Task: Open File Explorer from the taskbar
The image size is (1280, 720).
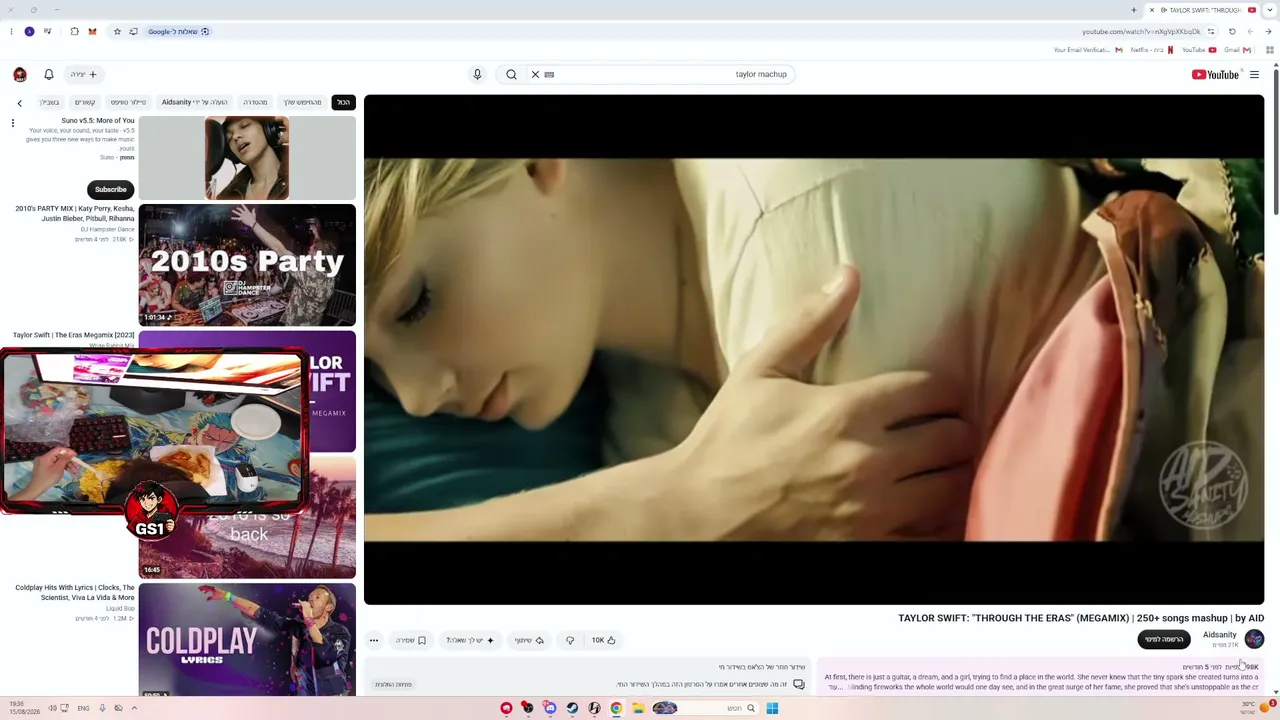Action: coord(638,708)
